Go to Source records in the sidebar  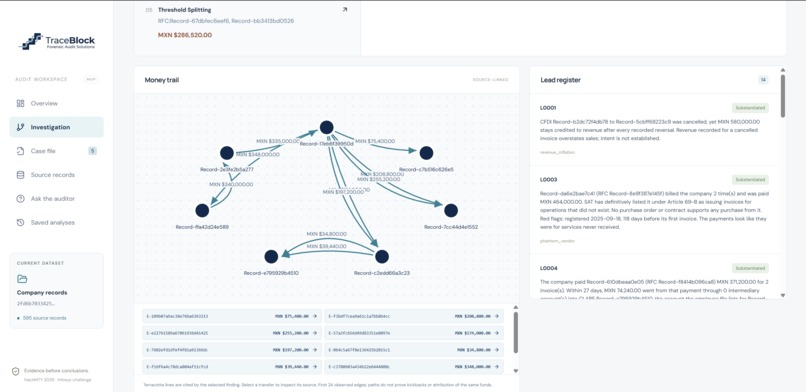tap(52, 175)
